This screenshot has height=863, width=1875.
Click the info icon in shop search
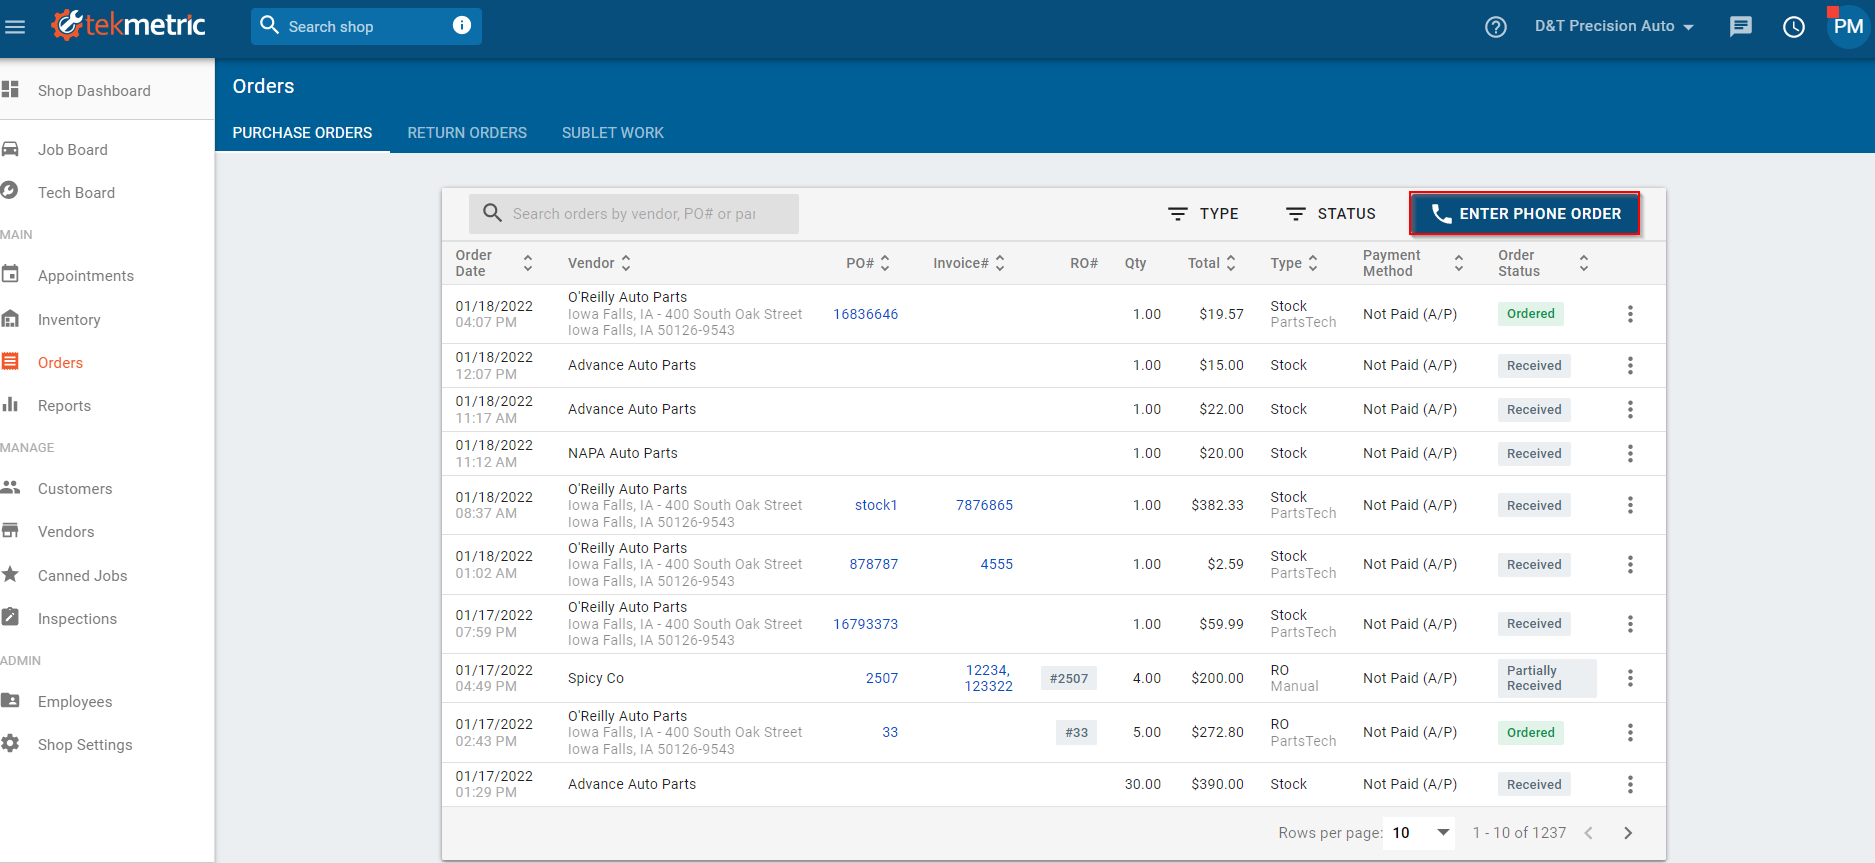(x=462, y=25)
